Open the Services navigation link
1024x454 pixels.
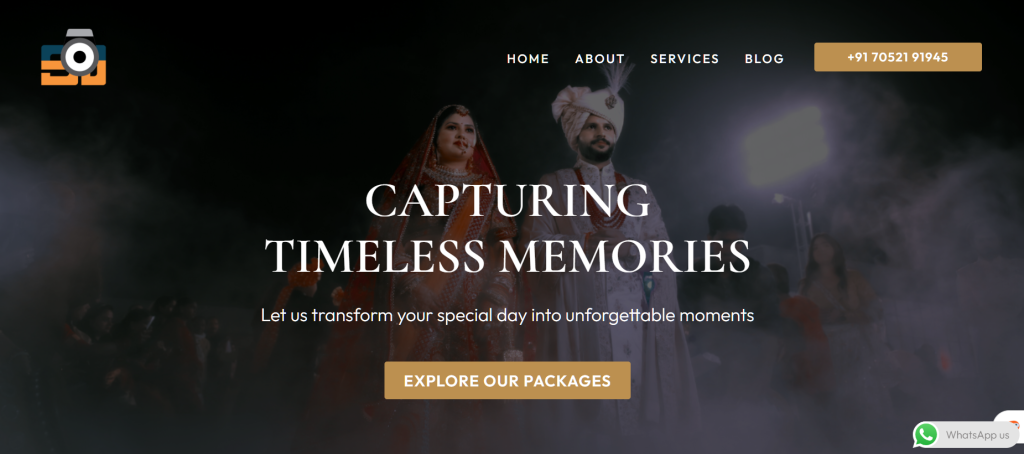coord(684,59)
